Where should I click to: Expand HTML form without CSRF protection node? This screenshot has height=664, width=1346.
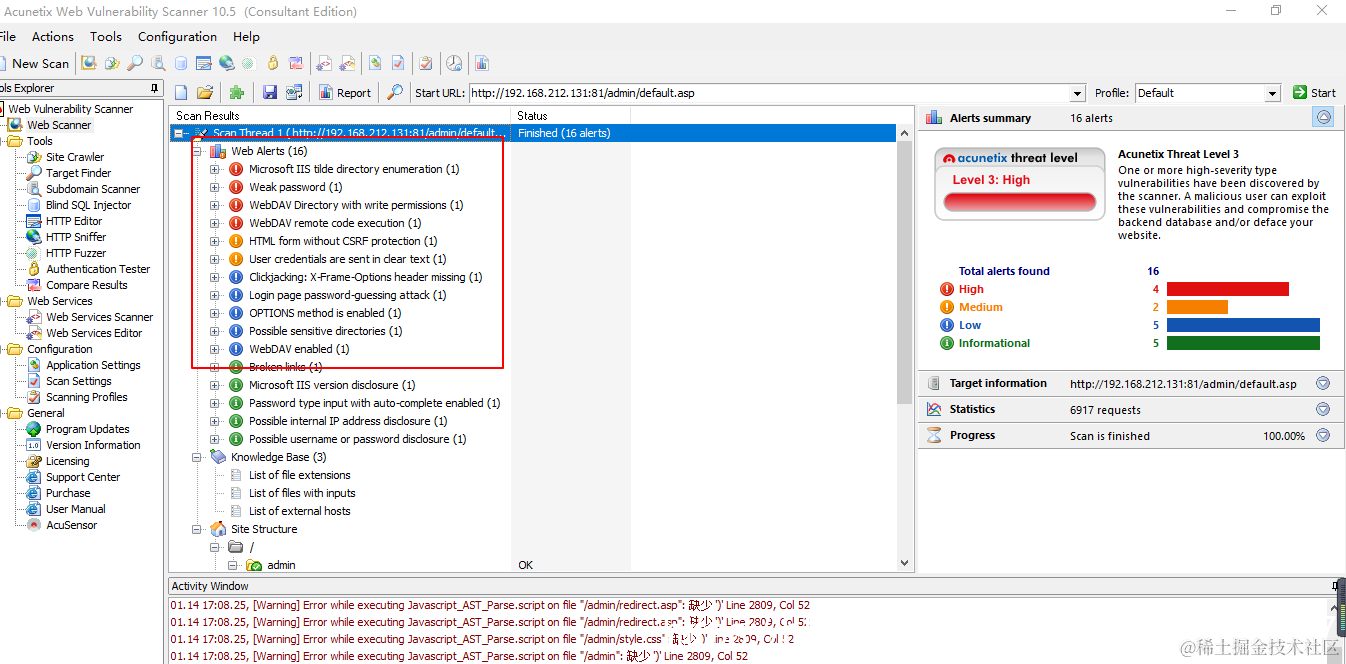coord(215,241)
